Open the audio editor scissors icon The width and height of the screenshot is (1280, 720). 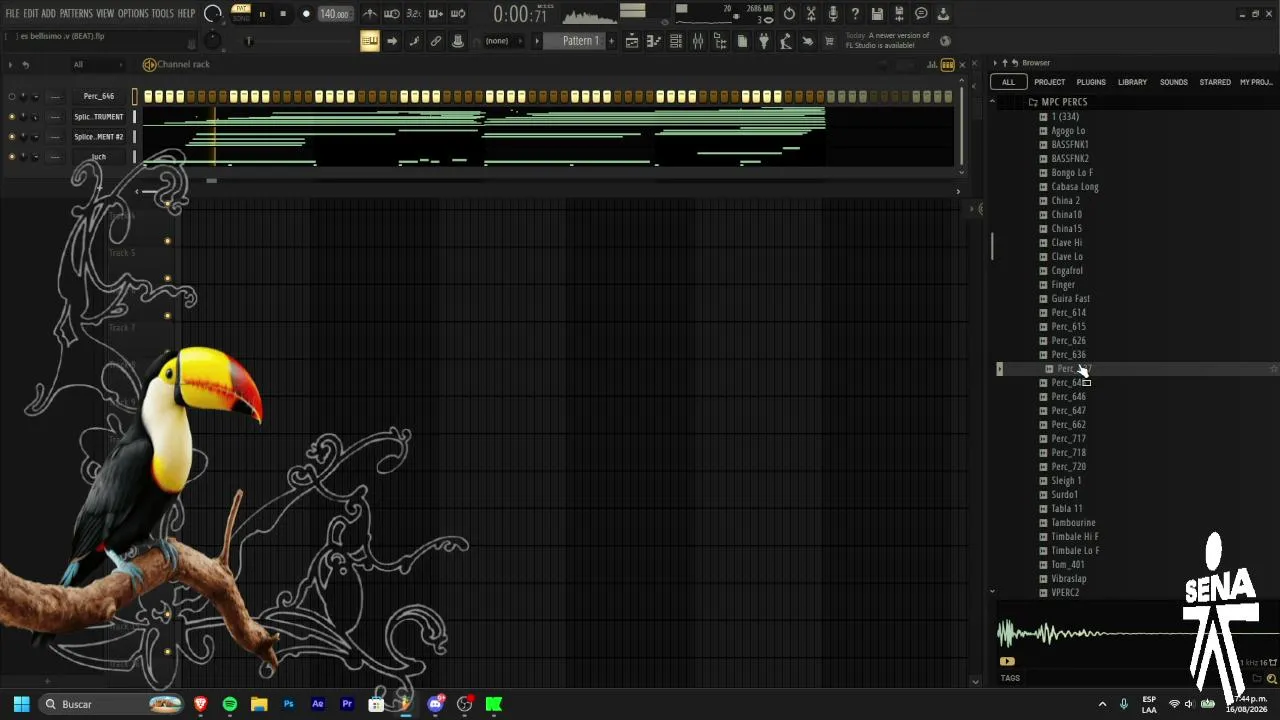[811, 14]
